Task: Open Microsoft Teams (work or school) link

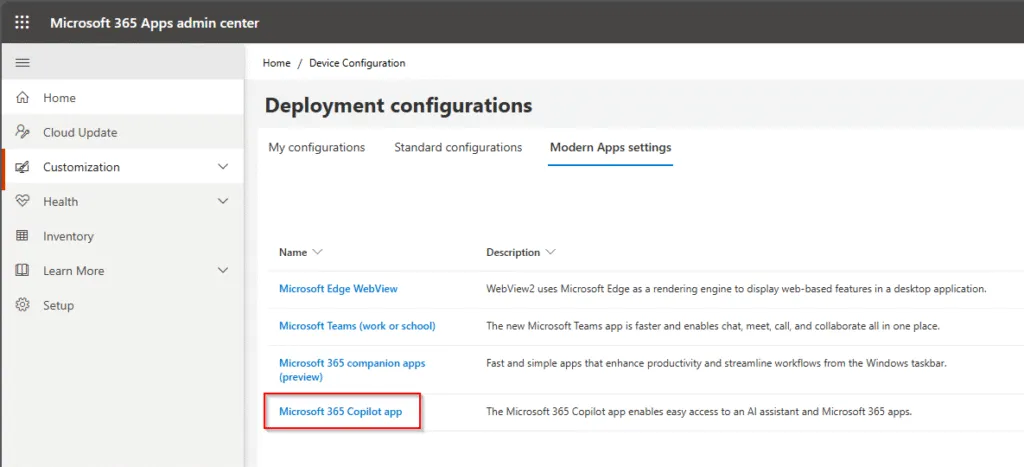Action: [357, 326]
